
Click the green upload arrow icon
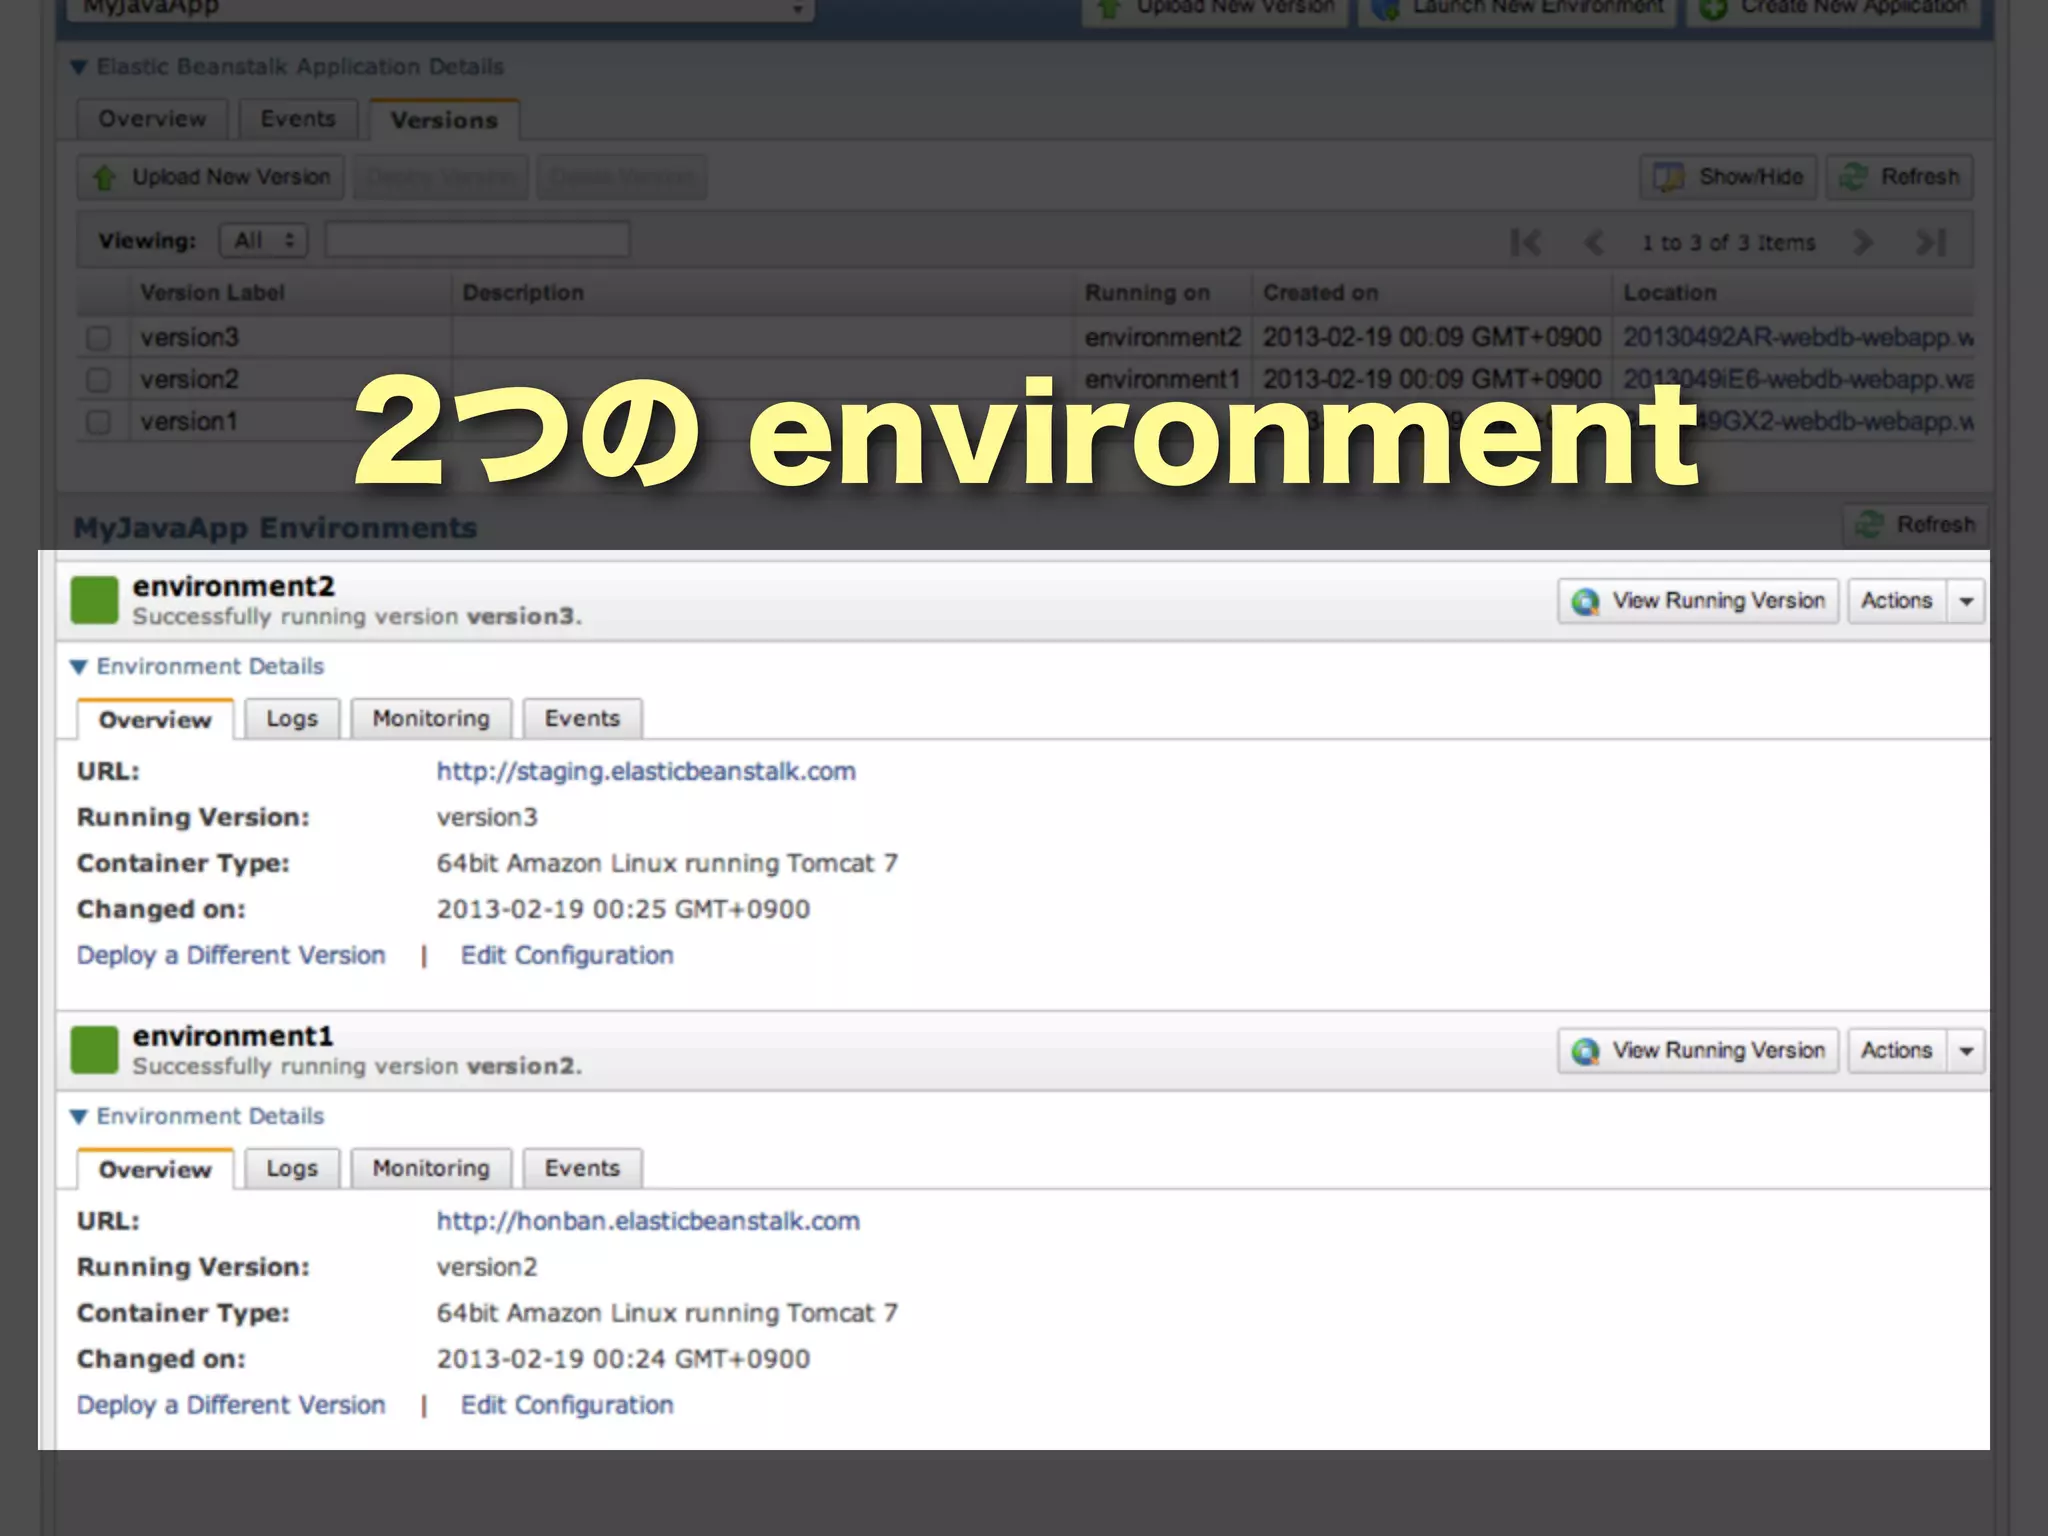pyautogui.click(x=104, y=178)
